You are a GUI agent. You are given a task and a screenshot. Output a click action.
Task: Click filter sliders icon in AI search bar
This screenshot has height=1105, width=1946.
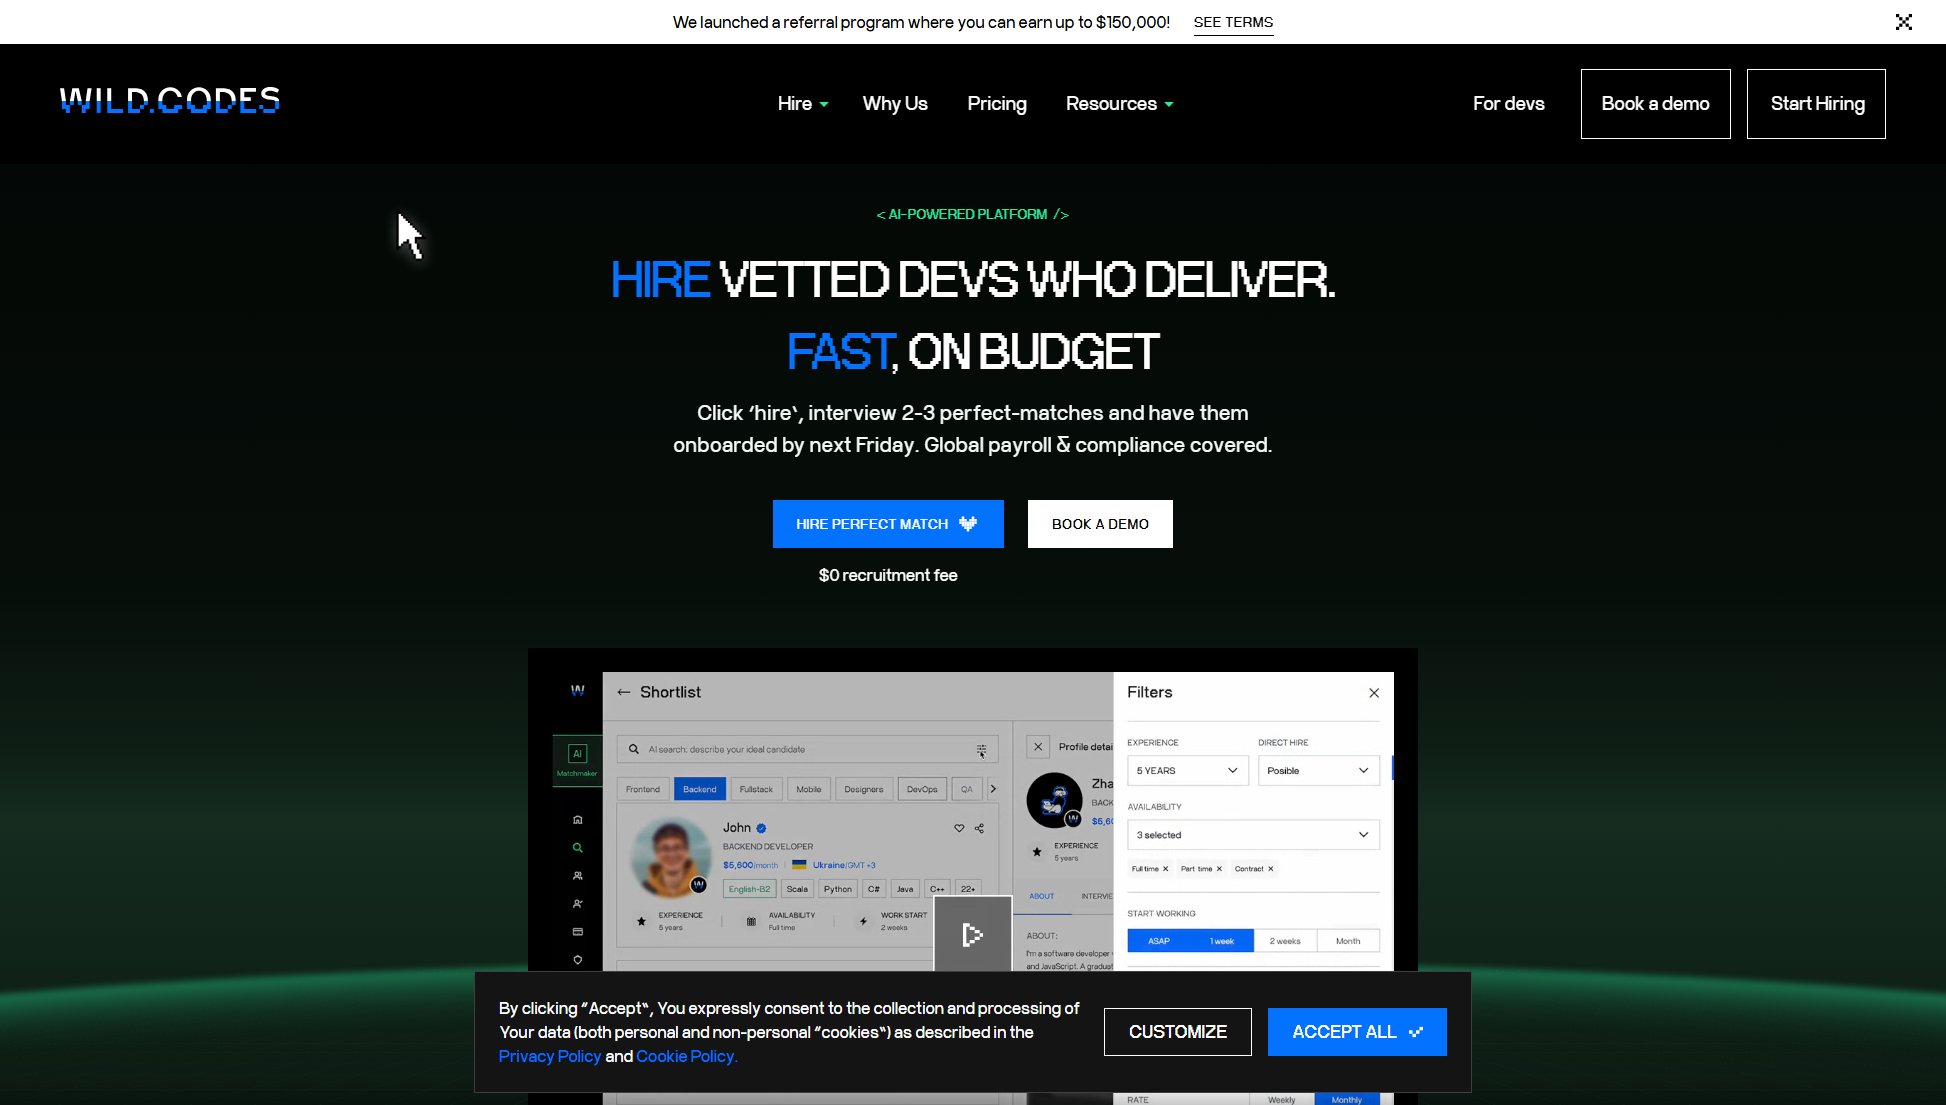(981, 750)
